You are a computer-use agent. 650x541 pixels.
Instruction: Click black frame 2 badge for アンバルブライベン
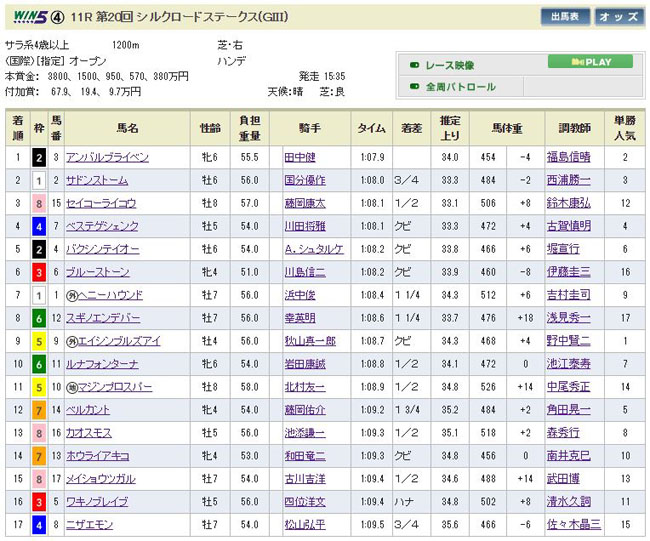(38, 158)
